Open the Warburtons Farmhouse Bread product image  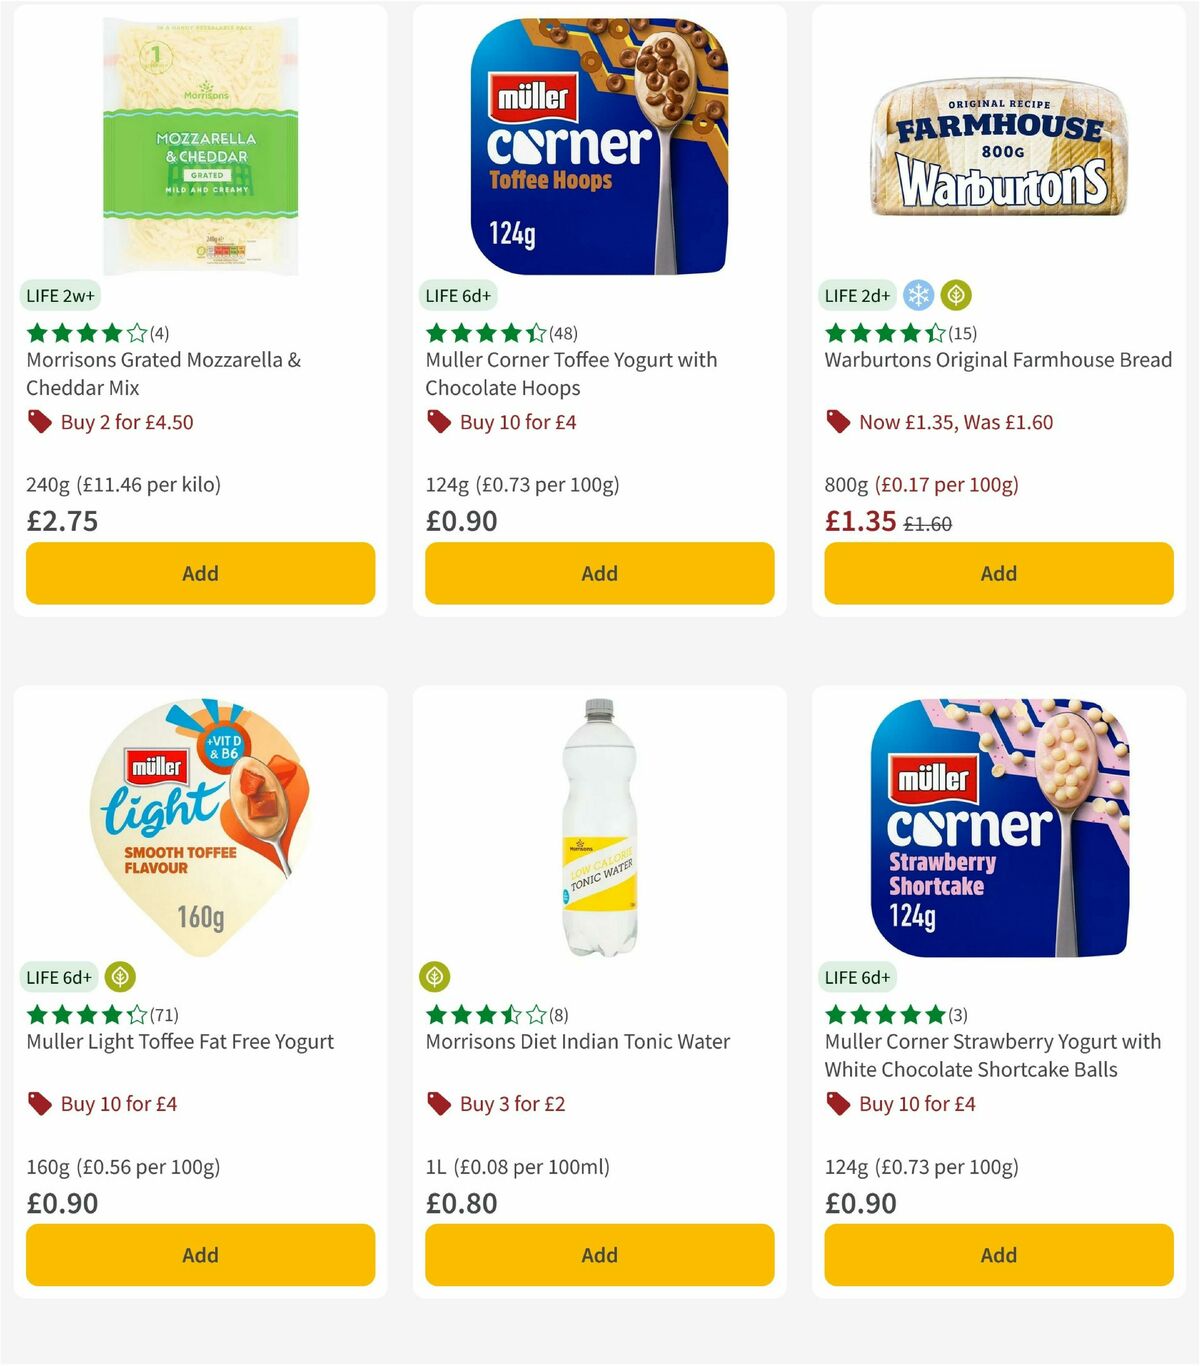click(x=998, y=148)
